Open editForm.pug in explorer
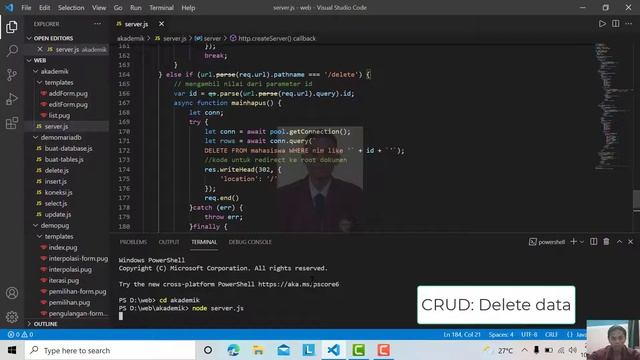640x360 pixels. click(68, 104)
